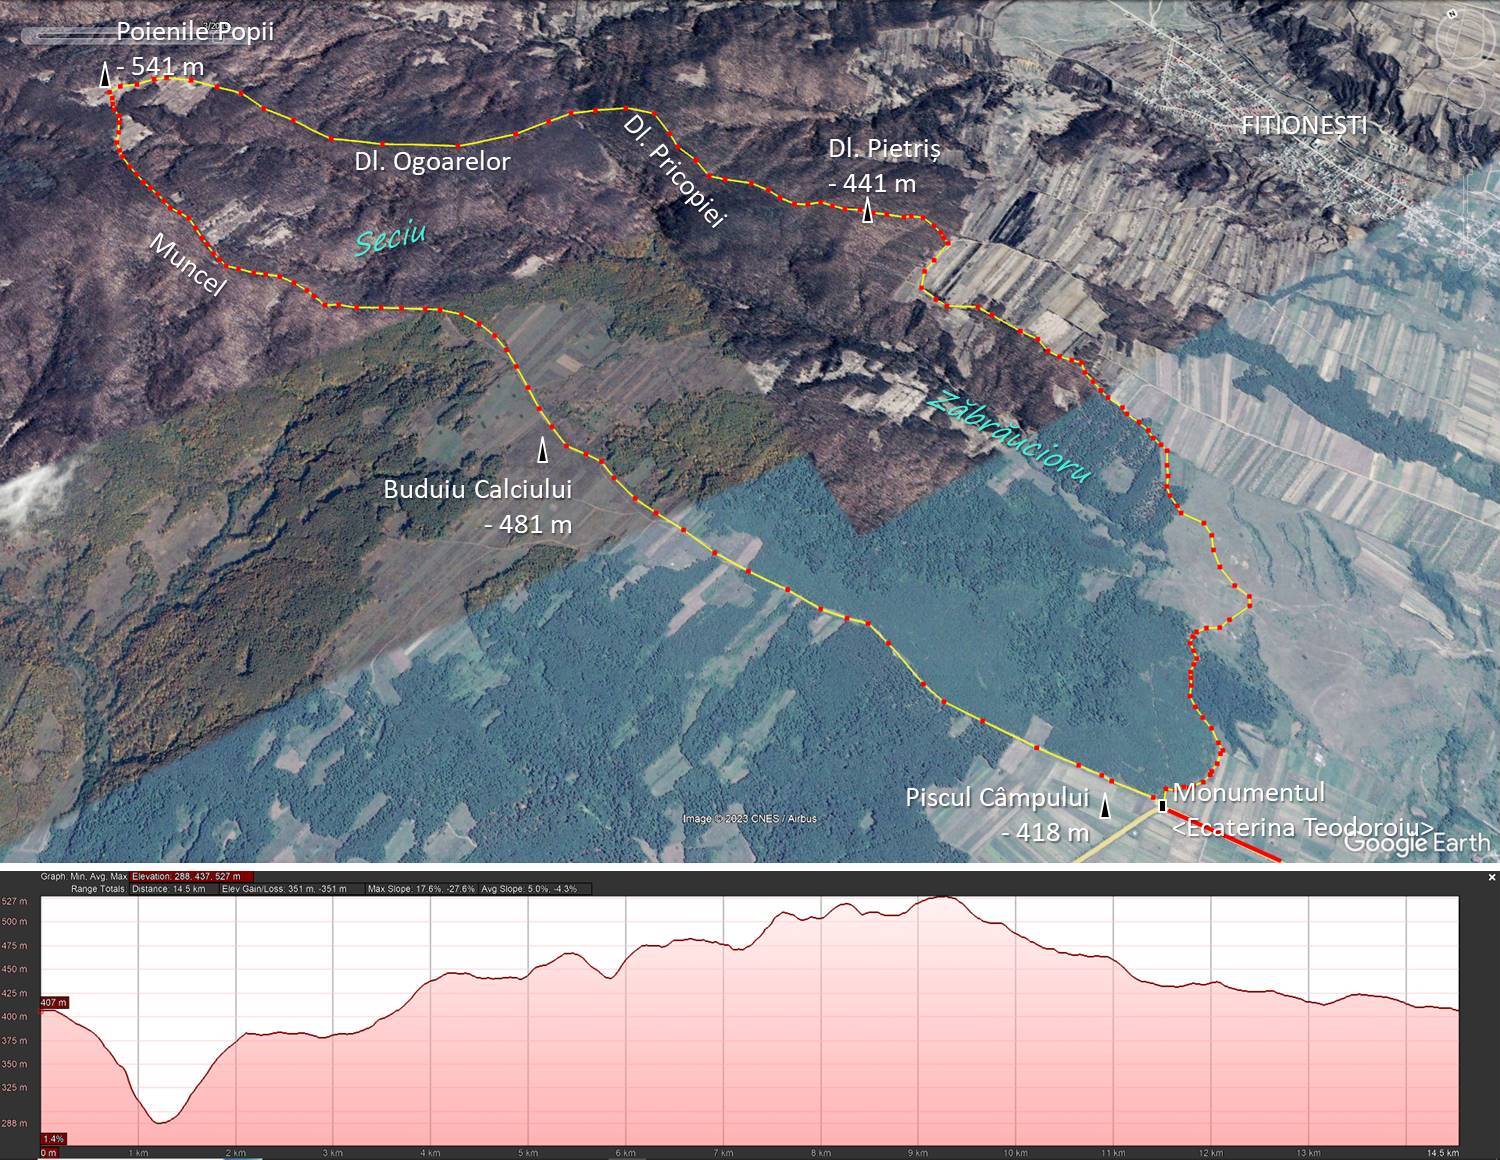Click the Piscul Câmpului peak marker icon
This screenshot has width=1500, height=1160.
pyautogui.click(x=1105, y=807)
